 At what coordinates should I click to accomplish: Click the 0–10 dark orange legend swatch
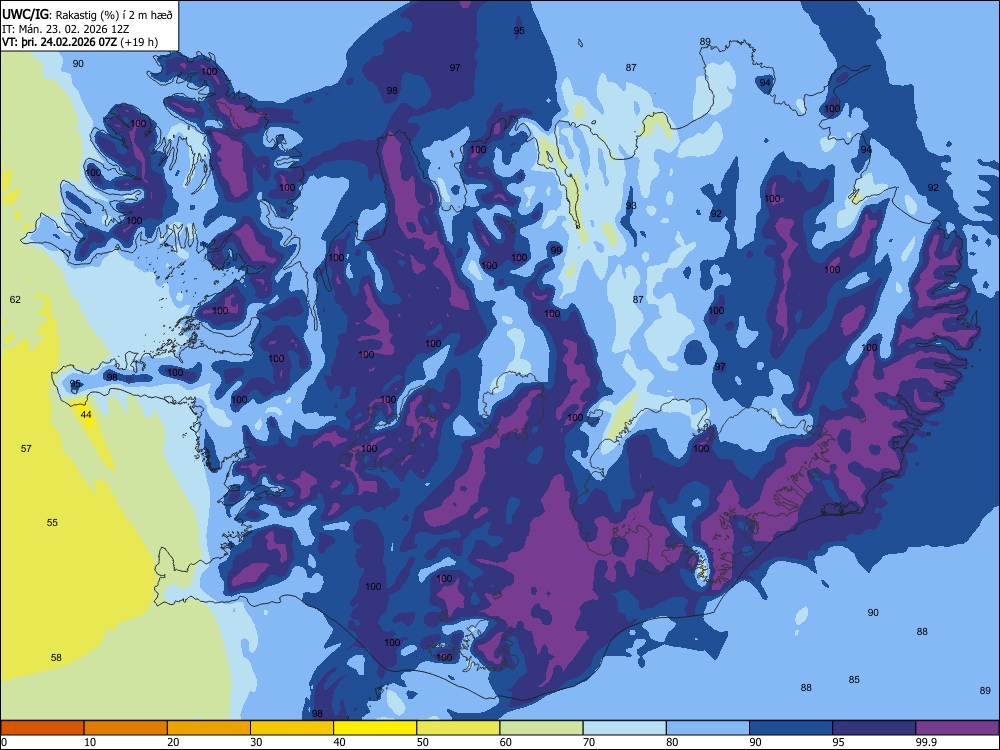click(x=42, y=728)
